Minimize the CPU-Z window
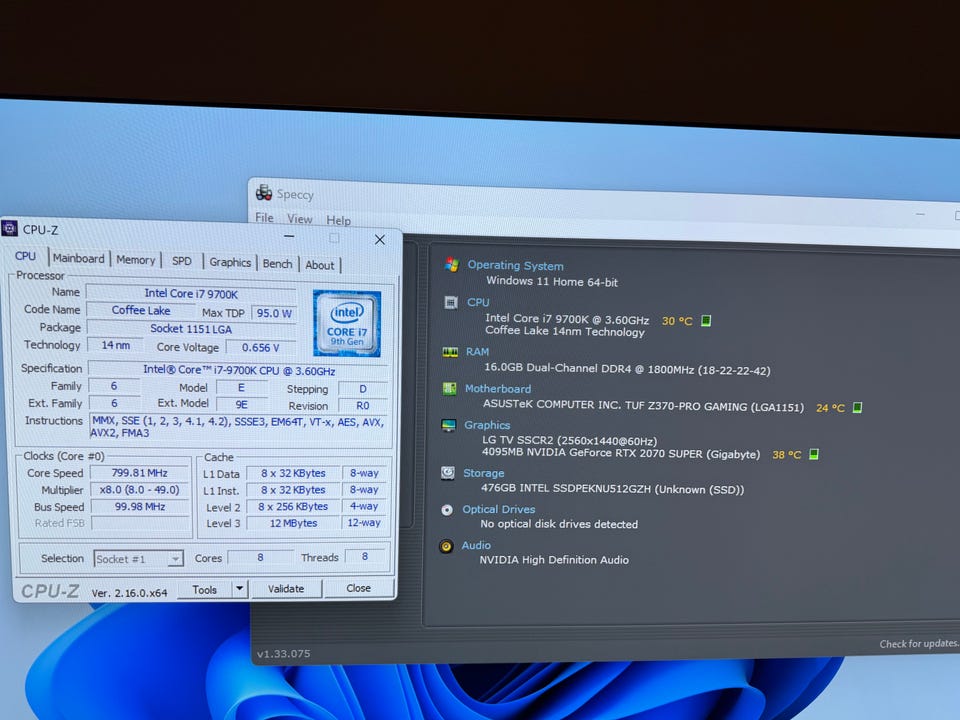The image size is (960, 720). (289, 236)
